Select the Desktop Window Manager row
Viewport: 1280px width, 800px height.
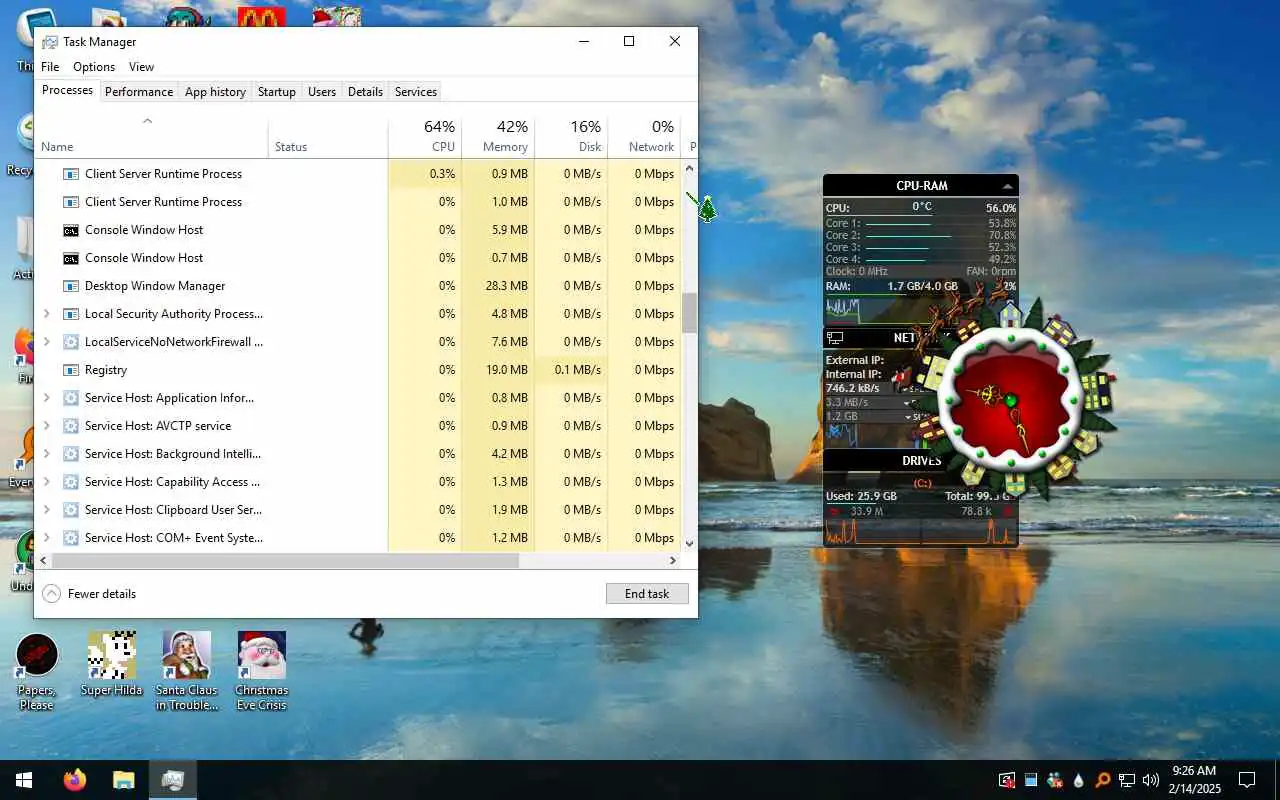coord(358,286)
